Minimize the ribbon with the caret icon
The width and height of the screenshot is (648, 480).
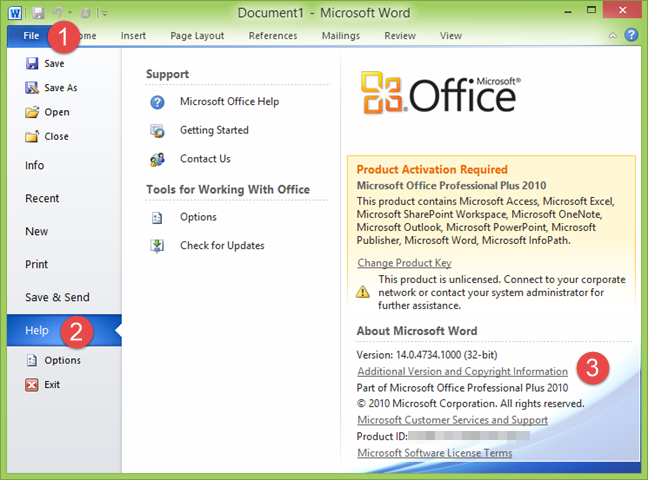coord(612,36)
